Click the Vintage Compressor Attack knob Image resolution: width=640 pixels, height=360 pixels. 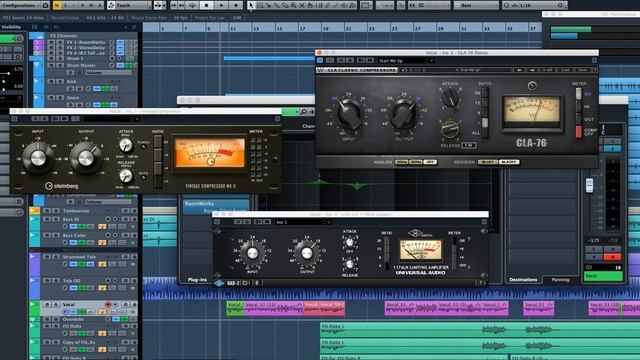[x=126, y=145]
